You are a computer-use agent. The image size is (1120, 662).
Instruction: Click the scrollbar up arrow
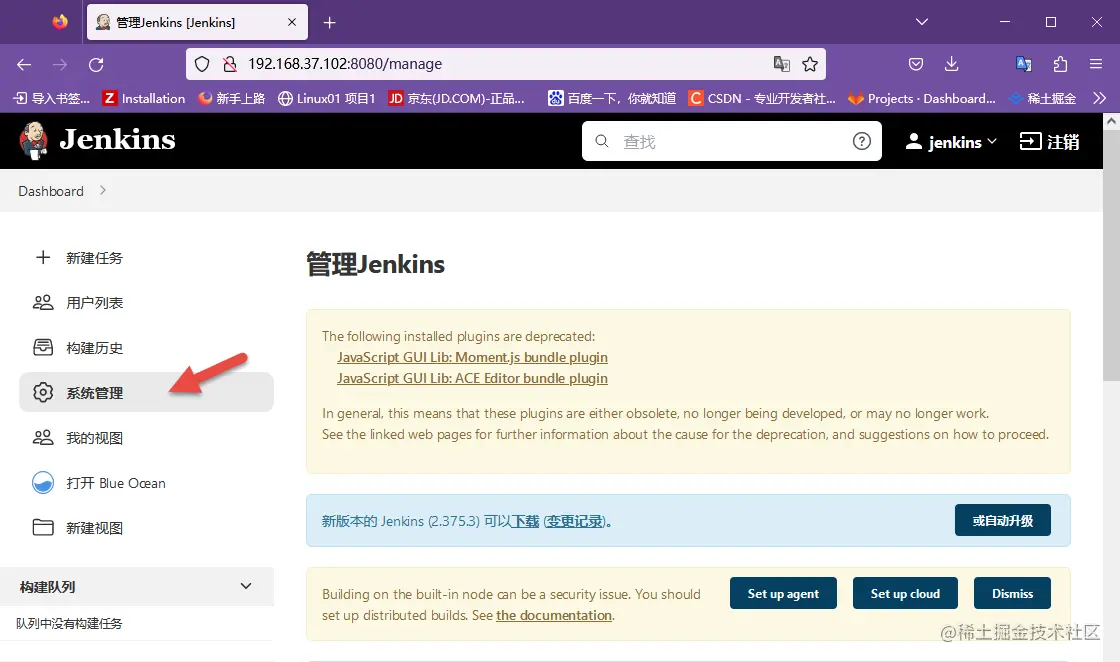pyautogui.click(x=1111, y=121)
